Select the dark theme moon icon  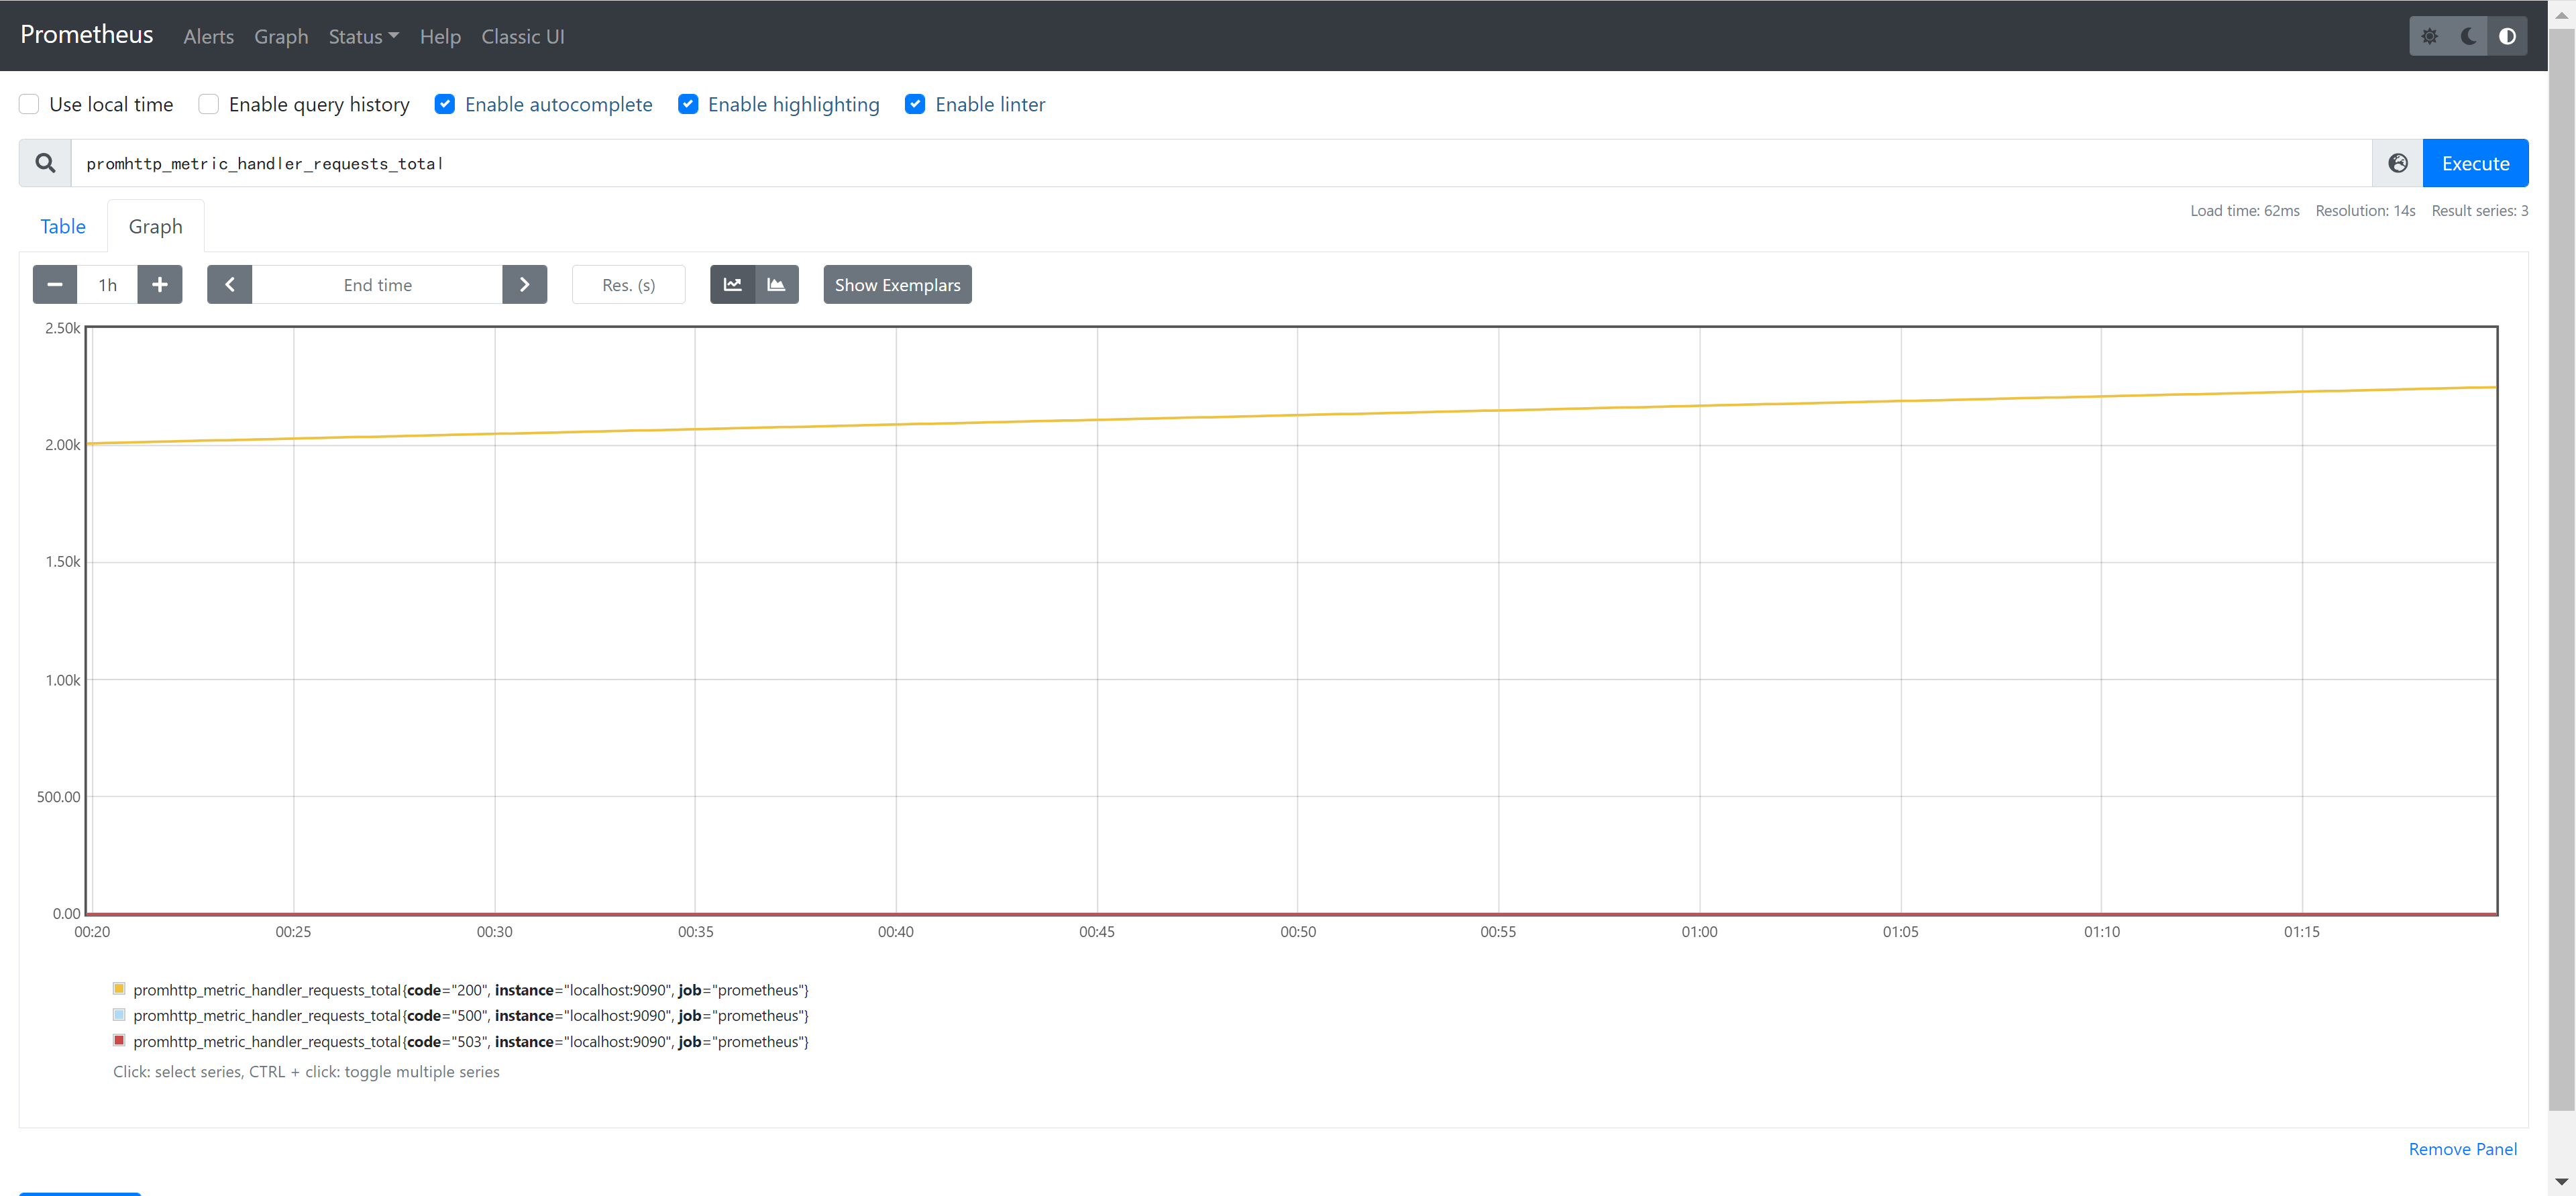click(2468, 36)
